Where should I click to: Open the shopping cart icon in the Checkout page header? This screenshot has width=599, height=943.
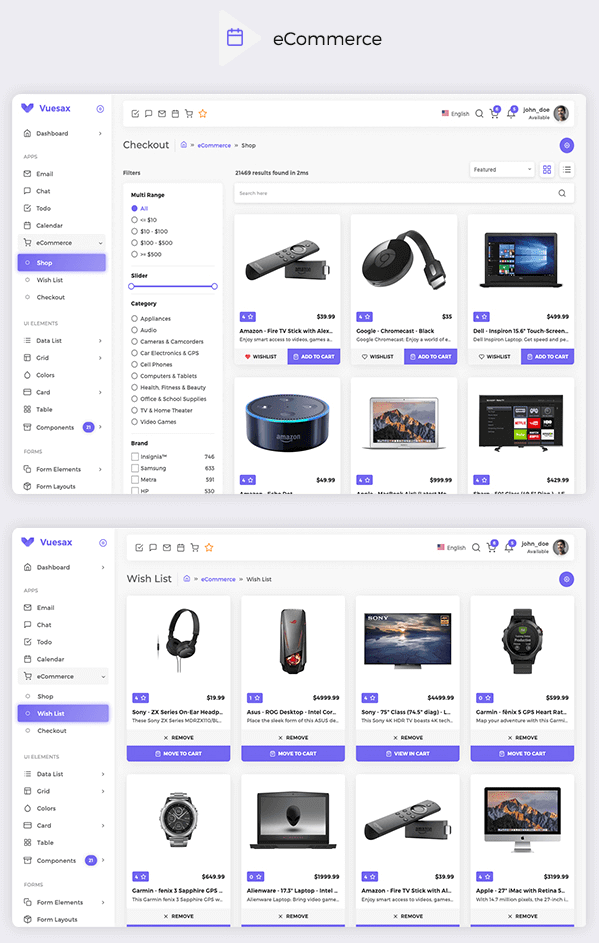pos(494,113)
